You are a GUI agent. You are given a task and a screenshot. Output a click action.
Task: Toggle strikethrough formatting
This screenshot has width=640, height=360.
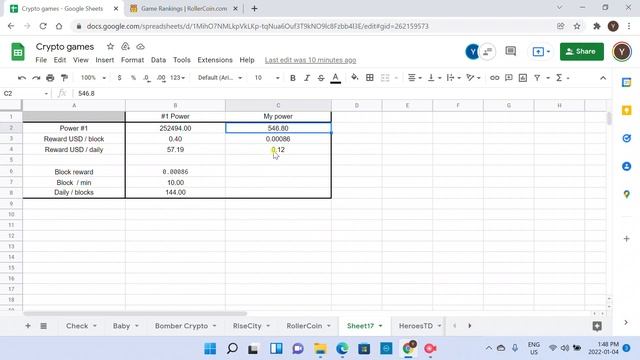[321, 78]
